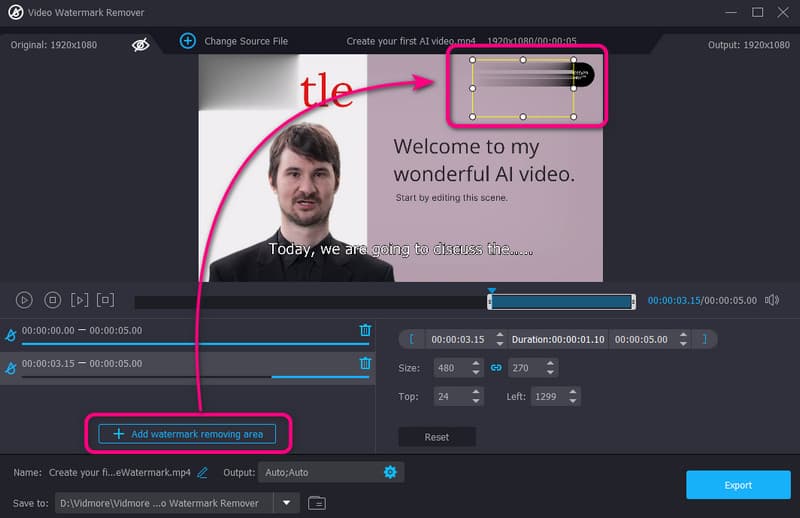This screenshot has width=800, height=518.
Task: Open output settings gear icon
Action: (390, 472)
